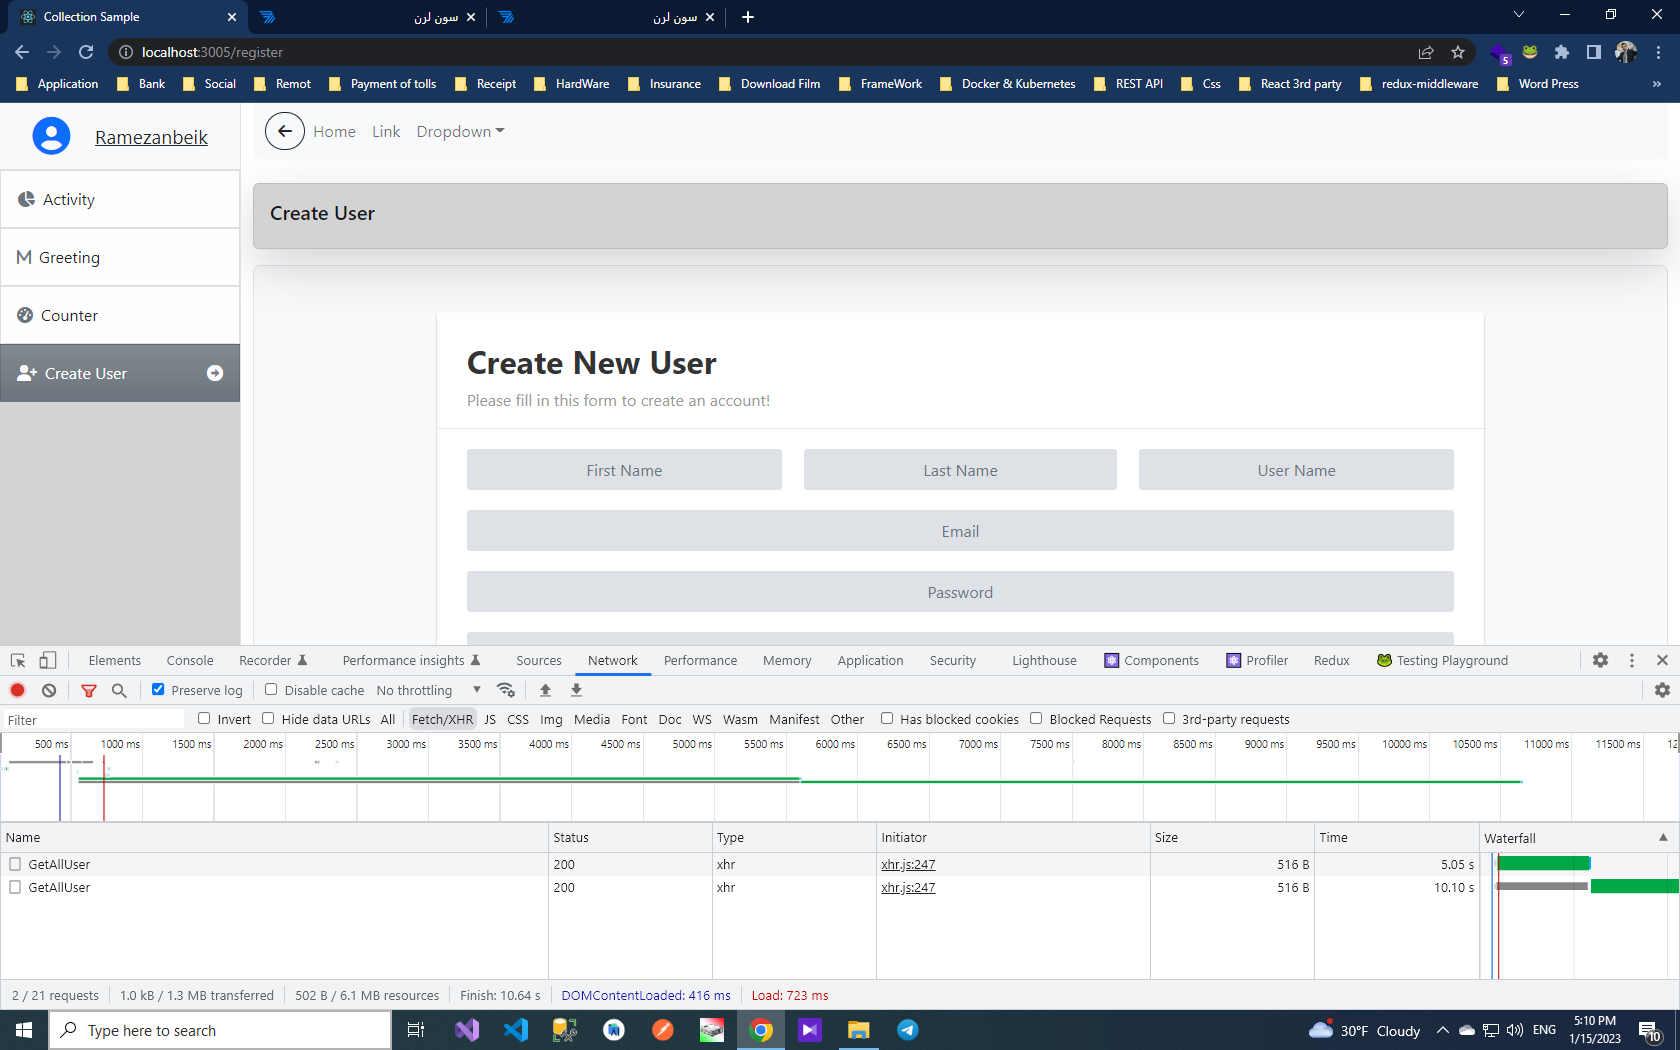Enable Has blocked cookies filter
Image resolution: width=1680 pixels, height=1050 pixels.
coord(887,718)
